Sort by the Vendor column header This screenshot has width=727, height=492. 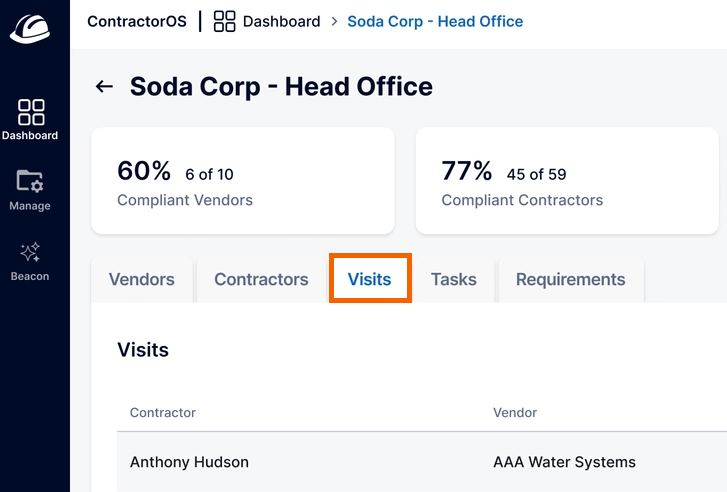pyautogui.click(x=515, y=412)
